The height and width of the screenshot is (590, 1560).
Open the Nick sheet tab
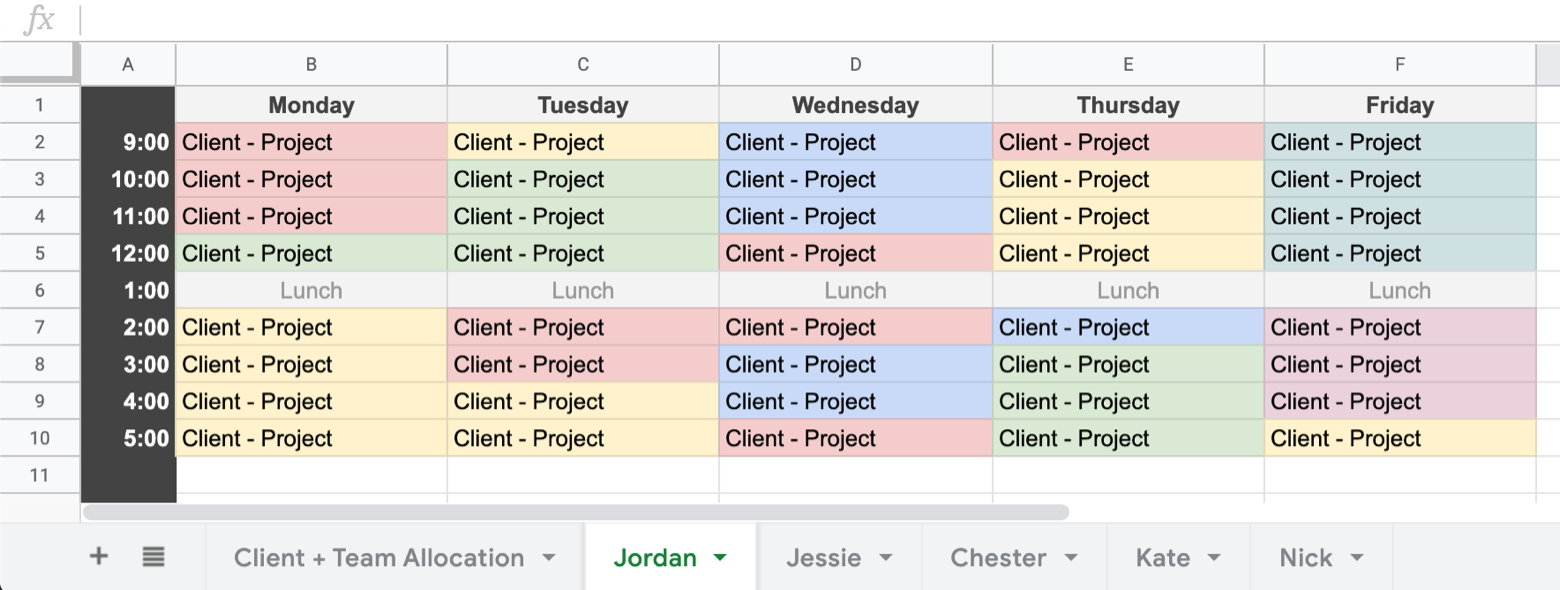[x=1306, y=558]
